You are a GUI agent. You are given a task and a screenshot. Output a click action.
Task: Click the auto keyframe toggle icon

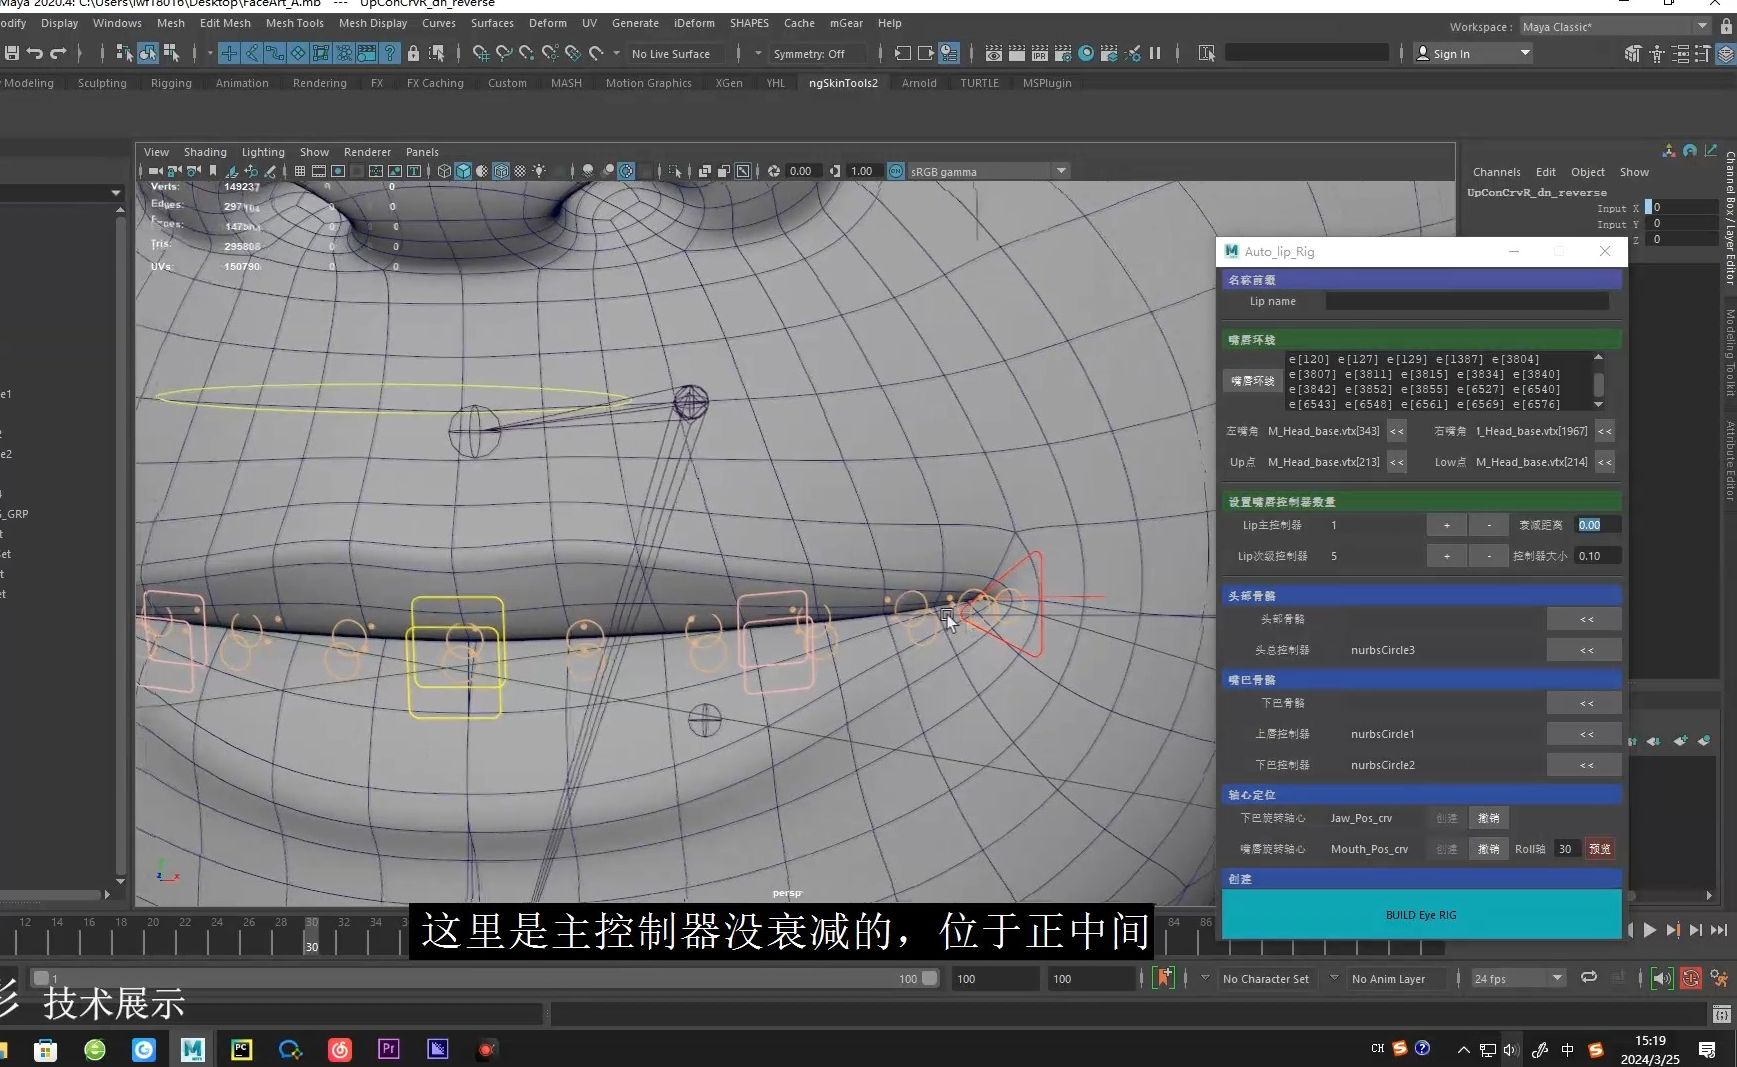point(1690,978)
